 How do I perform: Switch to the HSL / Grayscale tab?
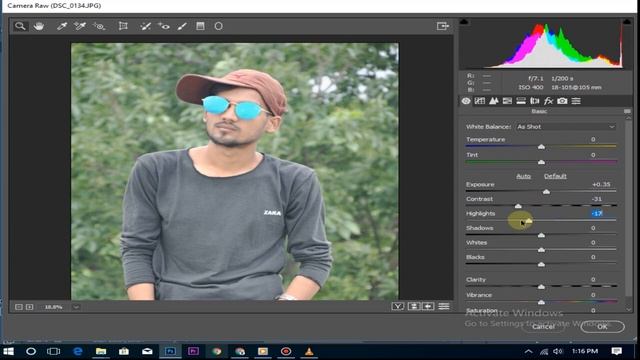(x=507, y=101)
